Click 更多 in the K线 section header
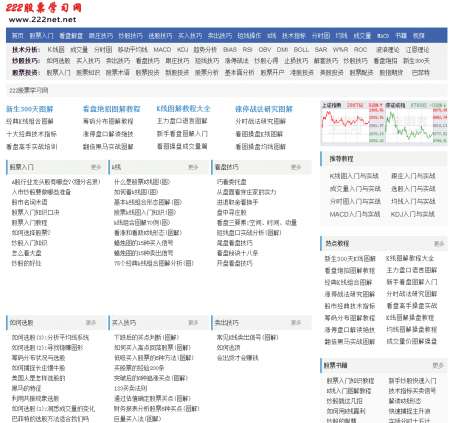The height and width of the screenshot is (423, 450). (x=193, y=167)
